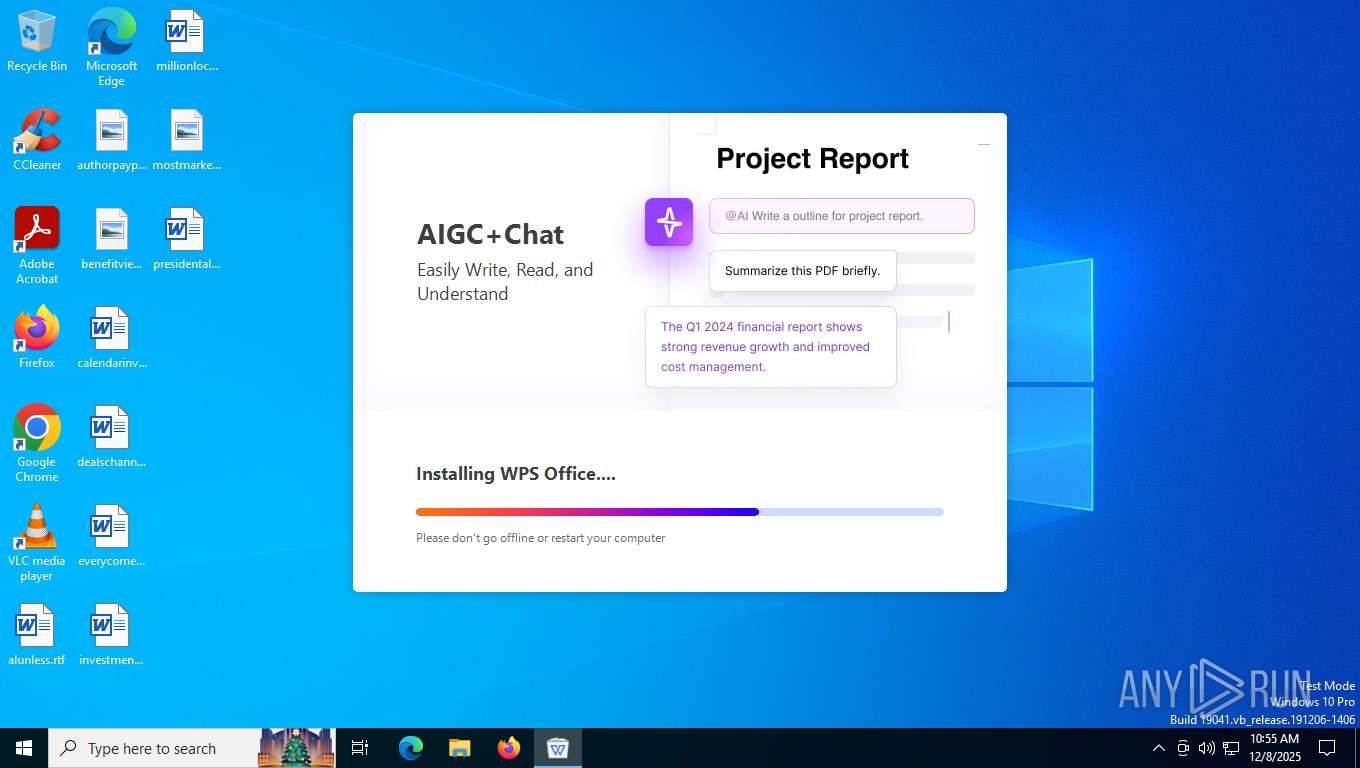This screenshot has width=1360, height=768.
Task: Open the Action Center notifications icon
Action: (x=1327, y=748)
